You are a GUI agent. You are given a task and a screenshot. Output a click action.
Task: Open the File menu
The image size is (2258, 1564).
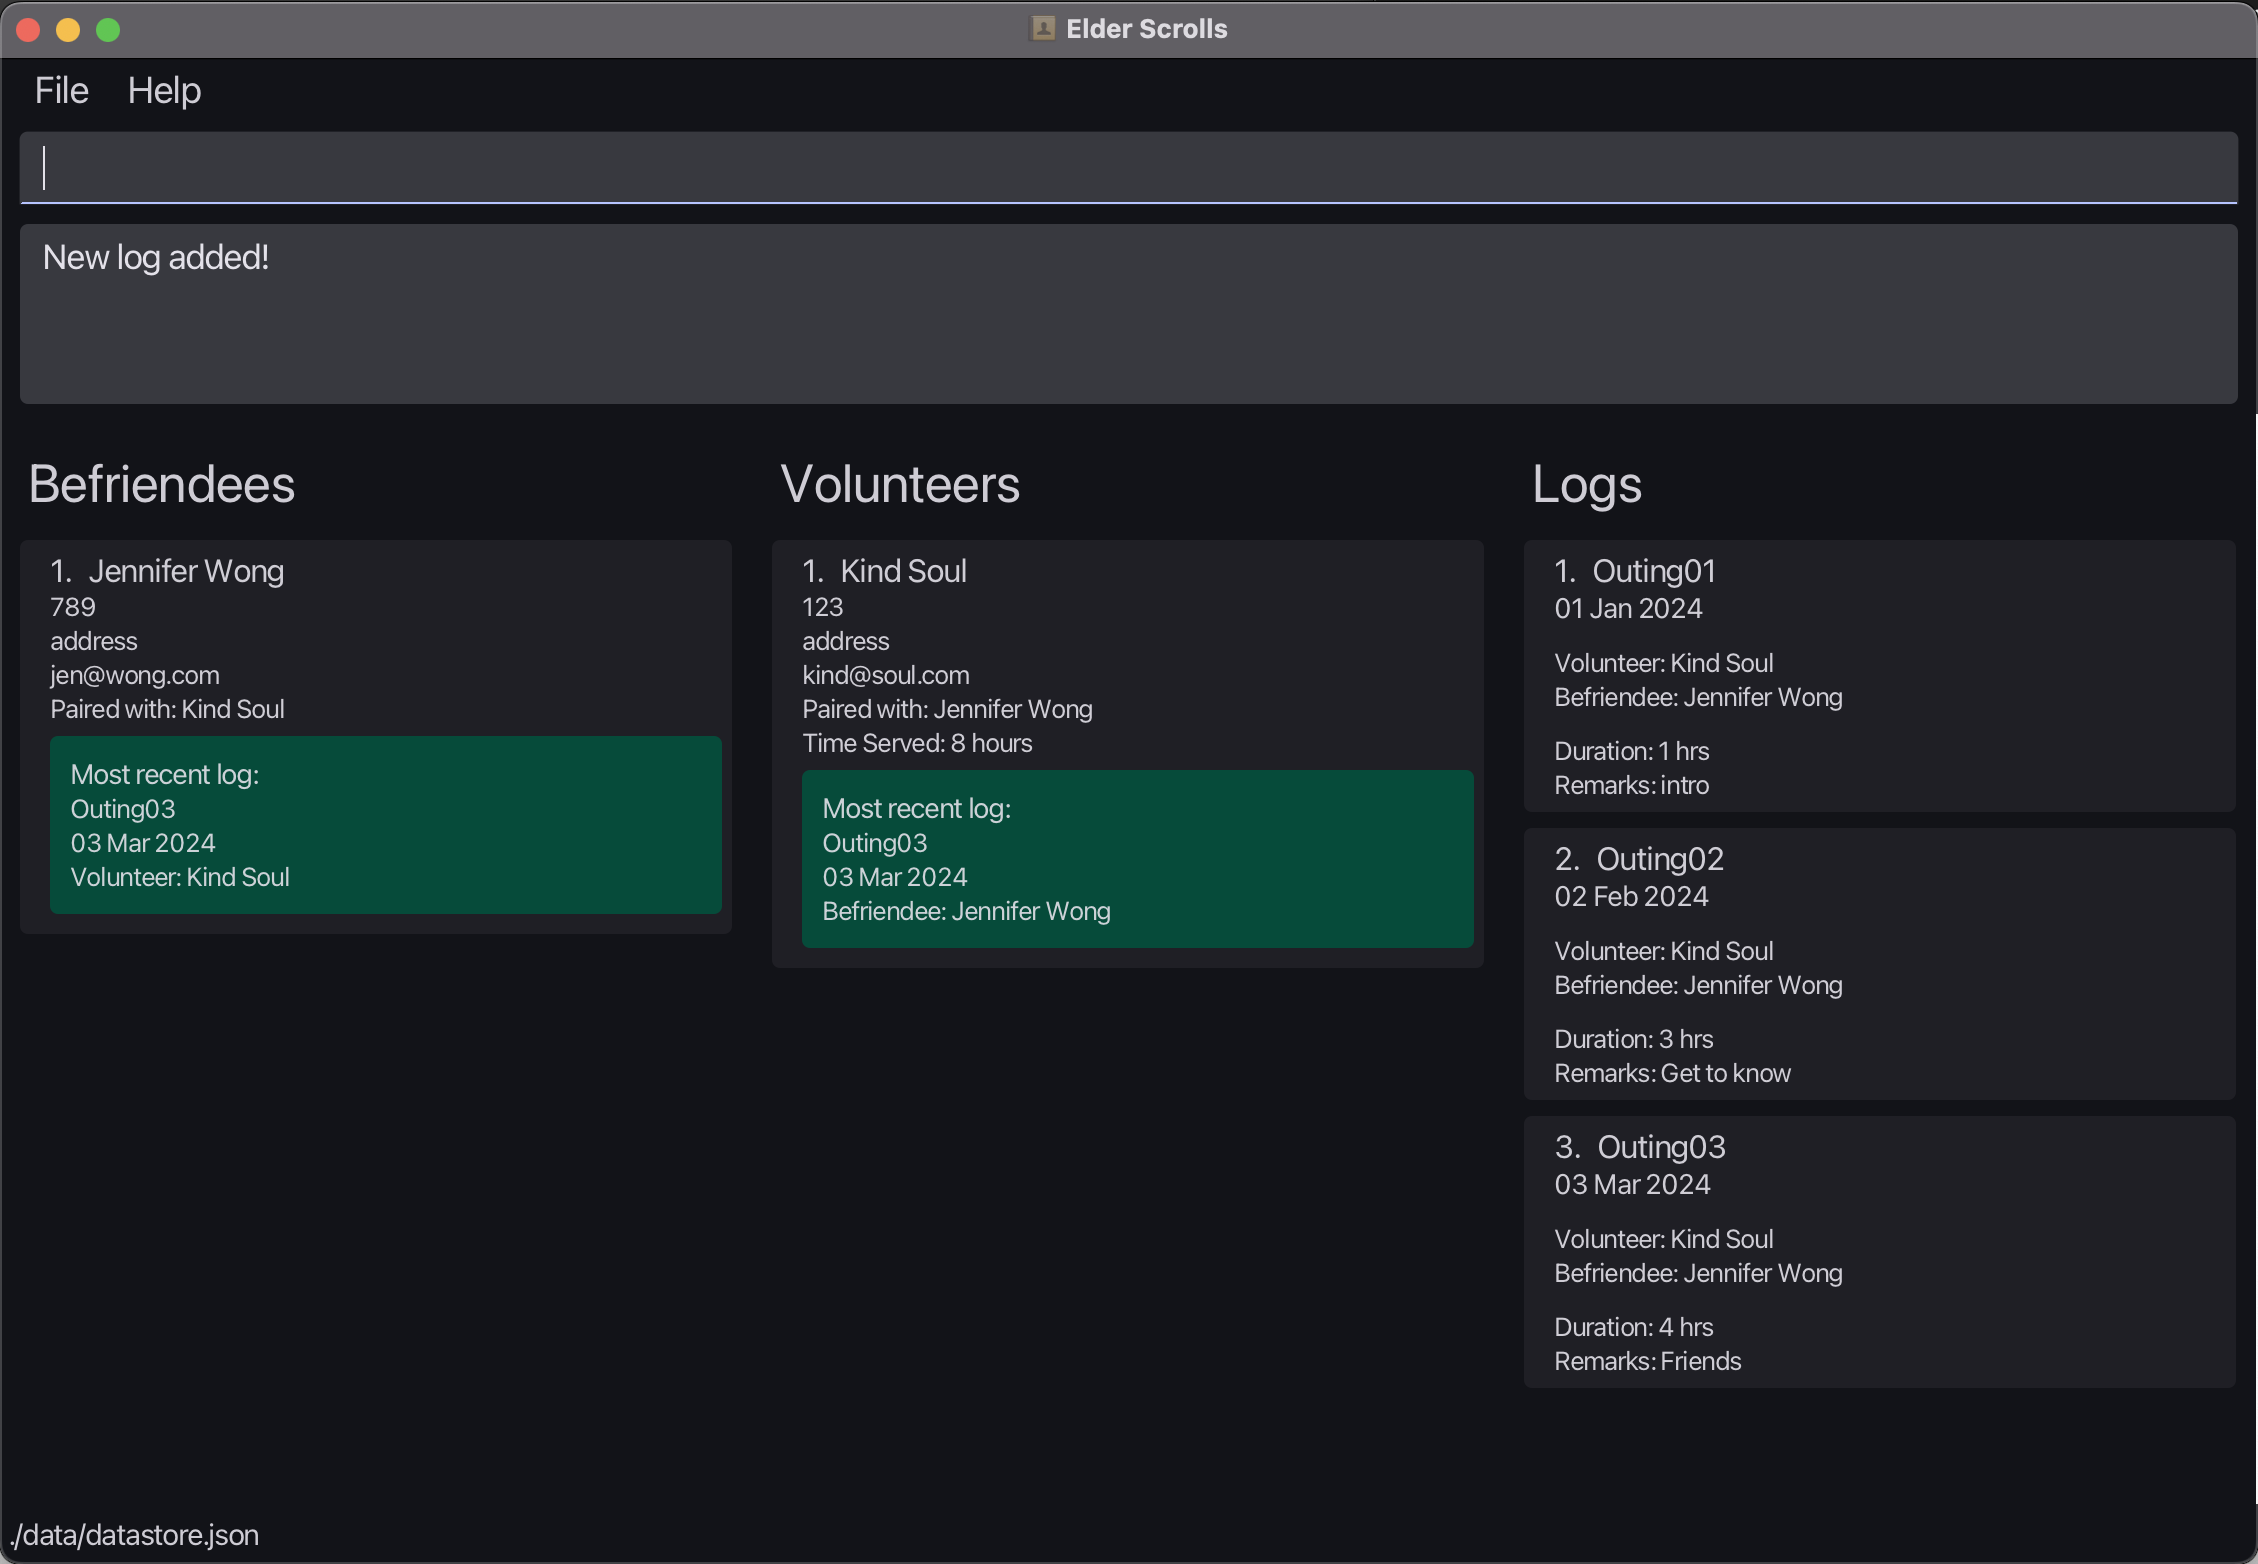[x=61, y=91]
